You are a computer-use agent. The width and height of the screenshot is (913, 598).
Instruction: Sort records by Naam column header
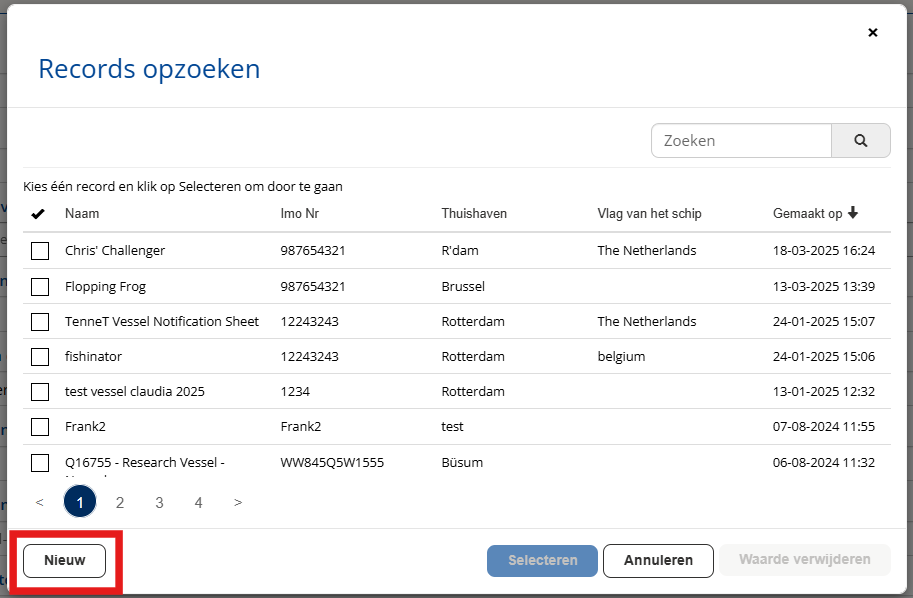click(x=82, y=214)
